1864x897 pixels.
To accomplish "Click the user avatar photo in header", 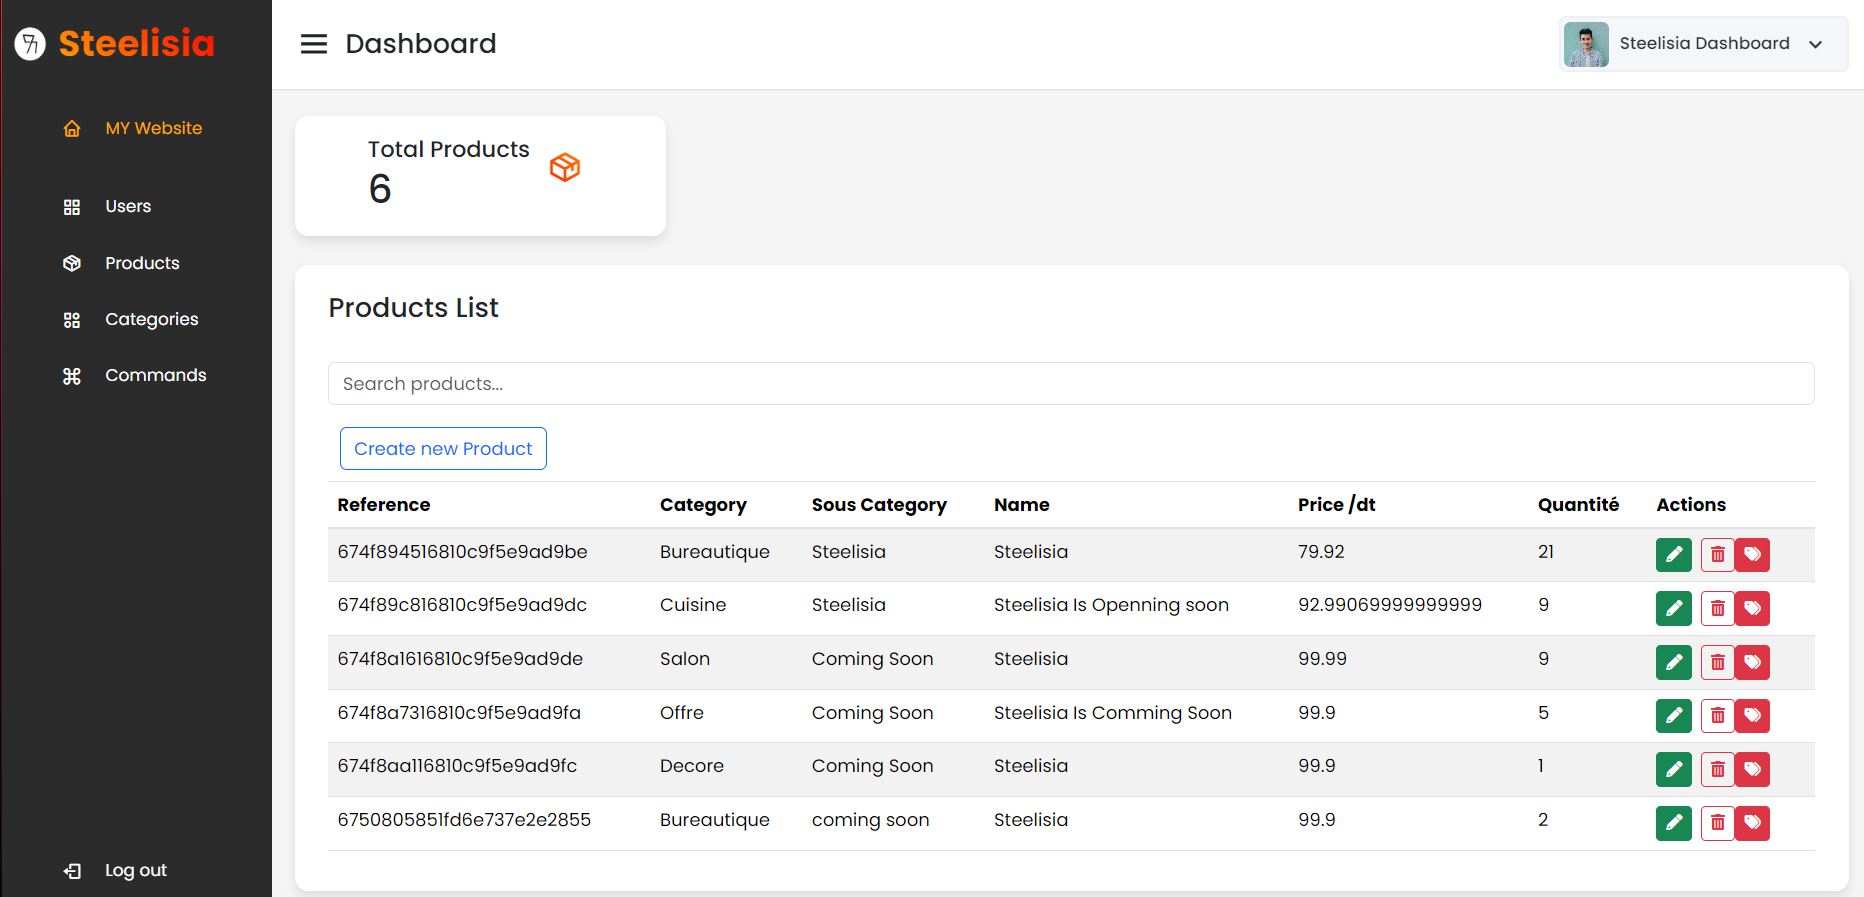I will point(1586,45).
